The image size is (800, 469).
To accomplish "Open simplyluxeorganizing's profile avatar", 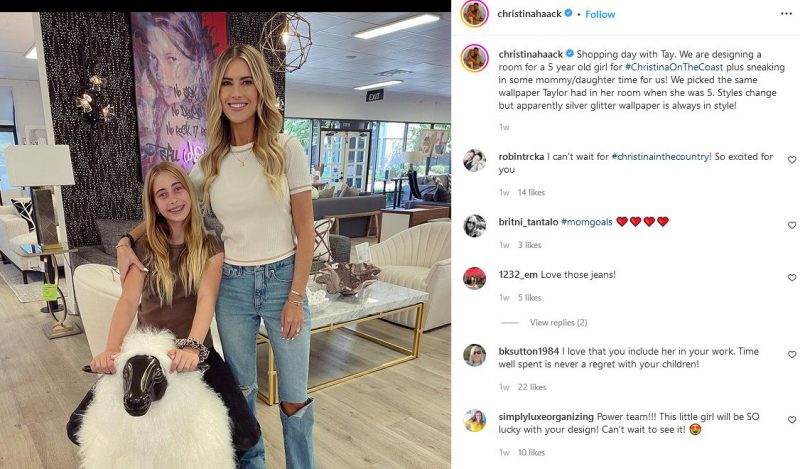I will click(474, 421).
